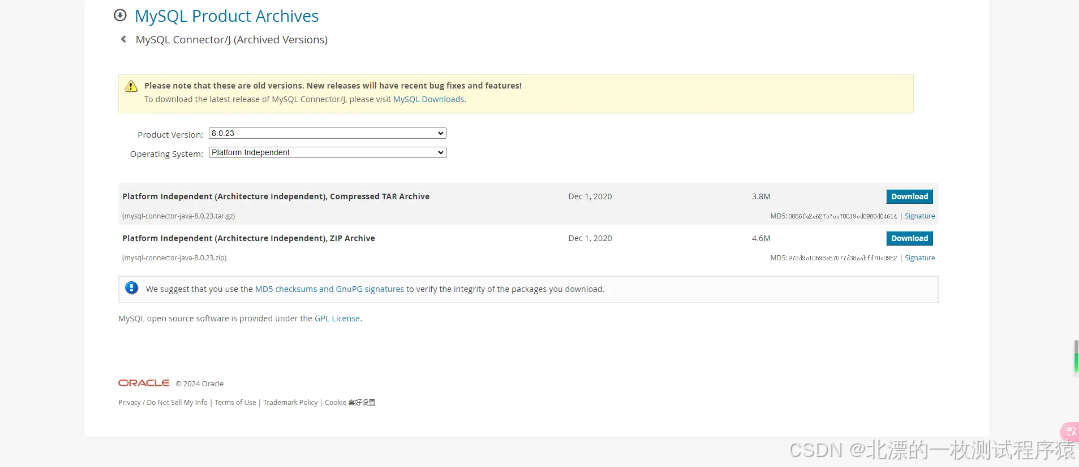Viewport: 1079px width, 467px height.
Task: Click the ZIP Archive title text
Action: (248, 239)
